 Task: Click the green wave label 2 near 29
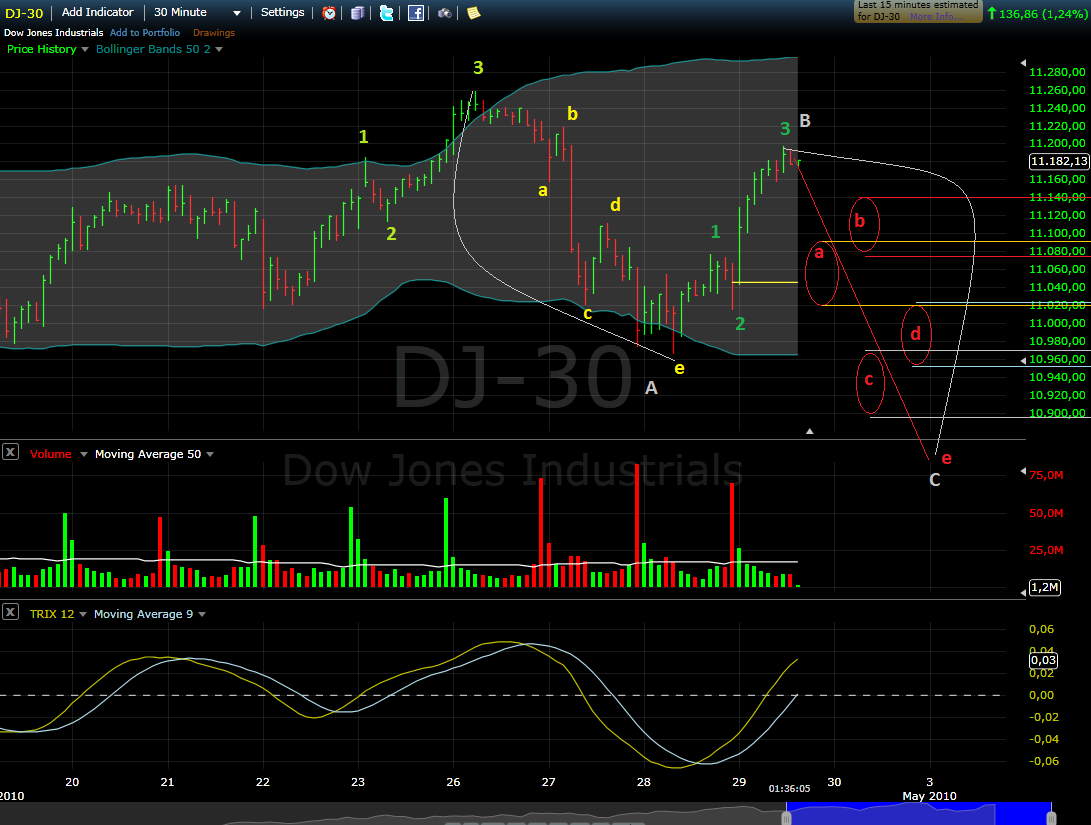click(740, 323)
